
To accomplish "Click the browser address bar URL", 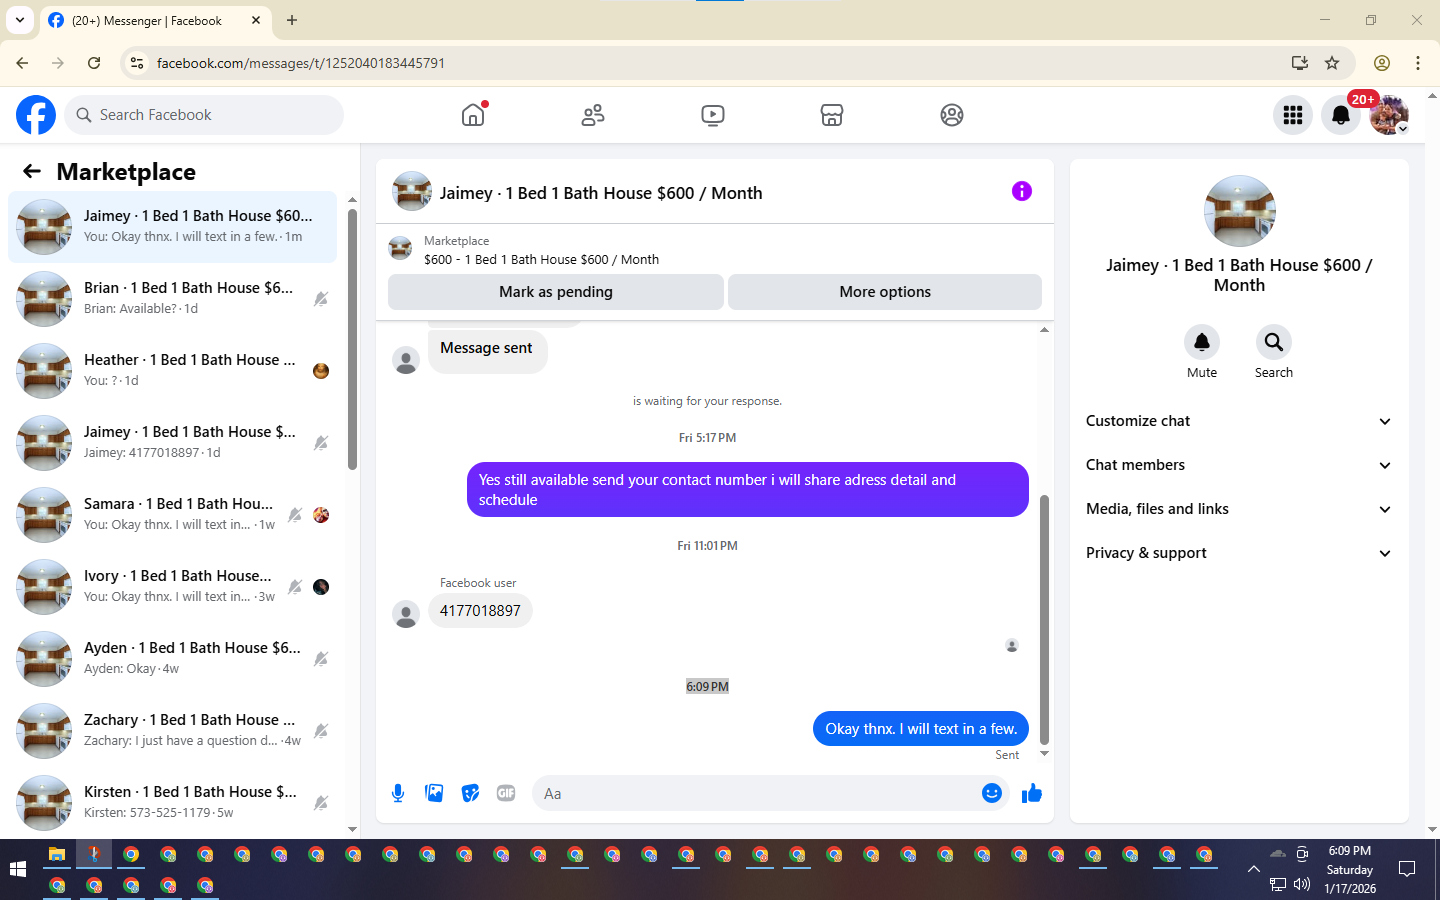I will (300, 63).
